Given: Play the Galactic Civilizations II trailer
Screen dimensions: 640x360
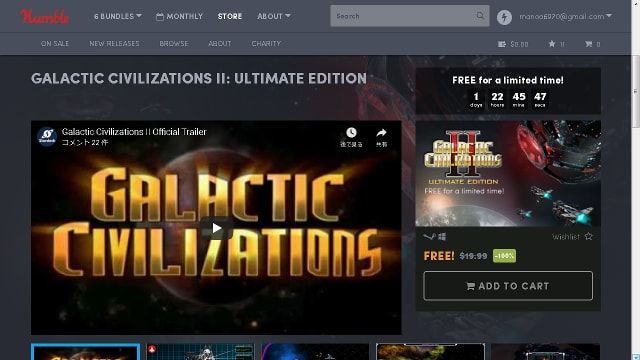Looking at the screenshot, I should click(x=216, y=228).
